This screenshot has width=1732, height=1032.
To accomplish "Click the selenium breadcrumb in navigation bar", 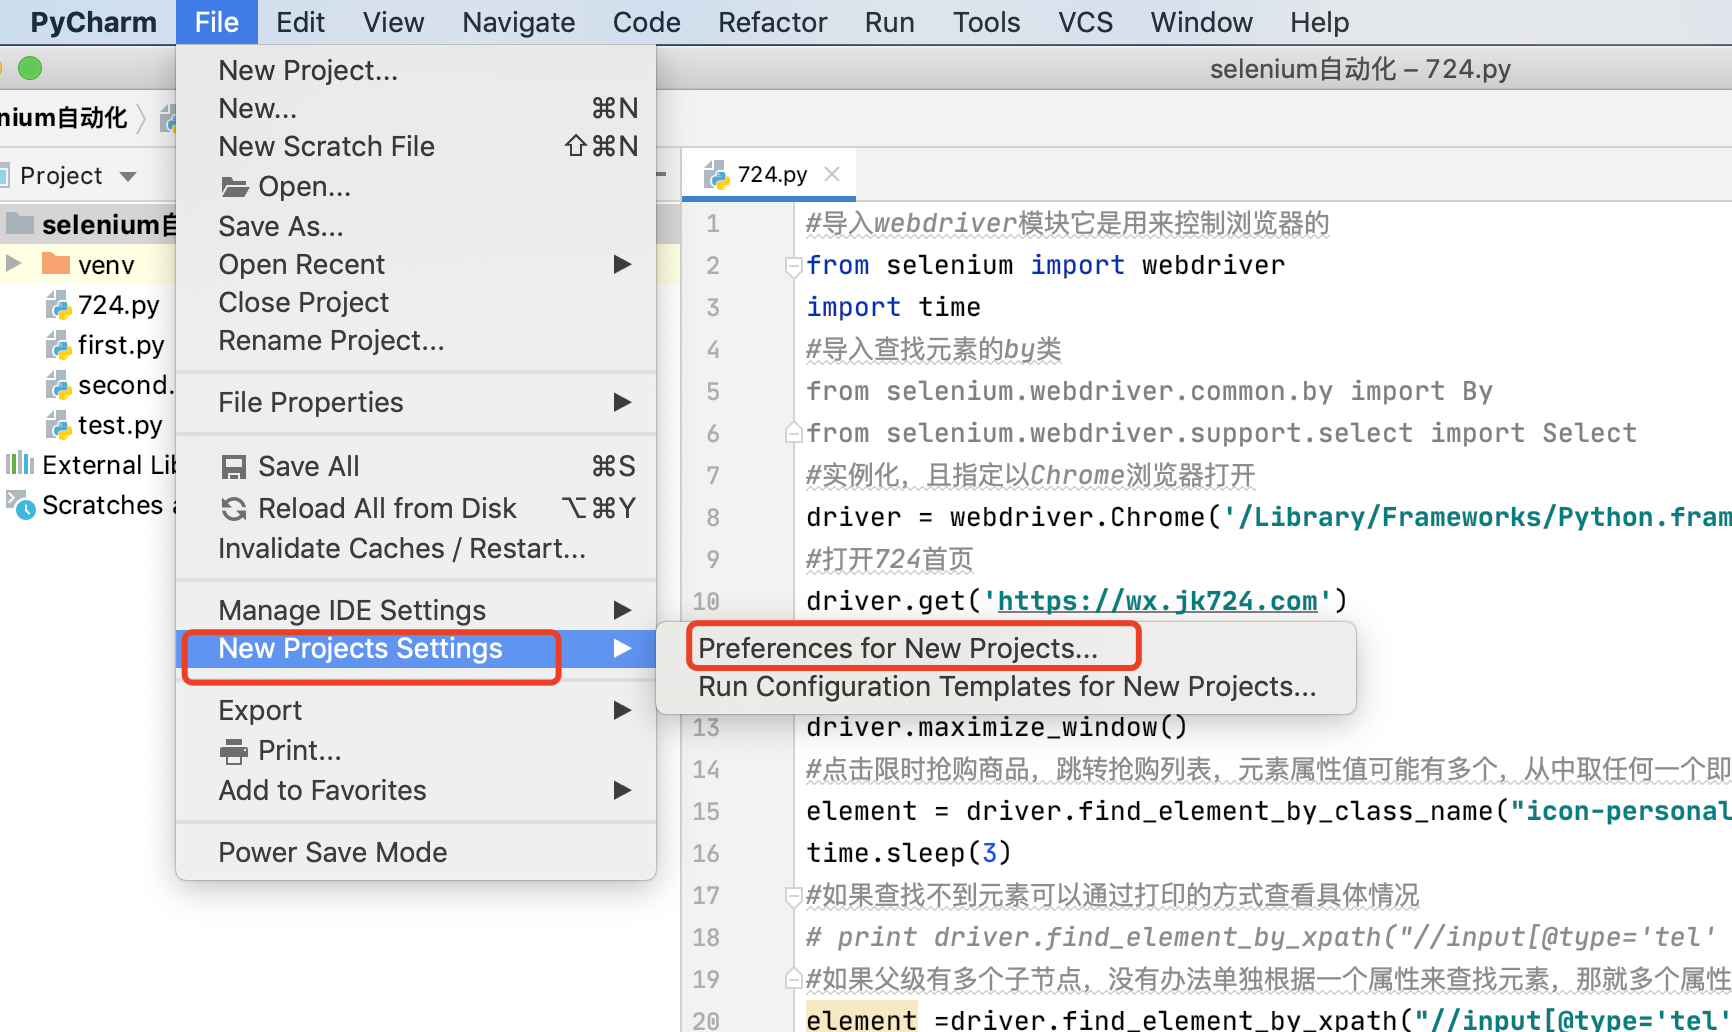I will coord(64,118).
